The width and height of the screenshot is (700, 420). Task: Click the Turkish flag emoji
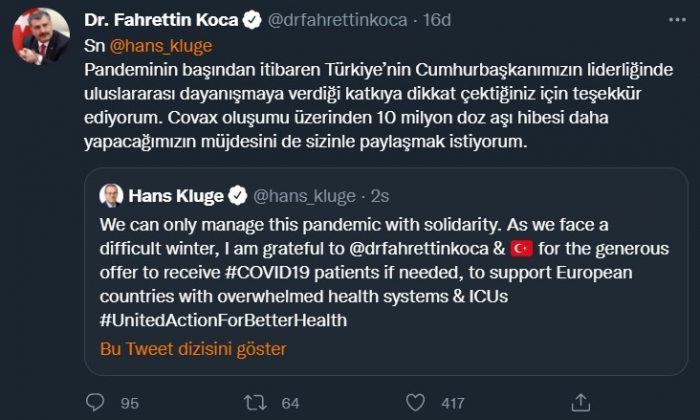tap(523, 246)
